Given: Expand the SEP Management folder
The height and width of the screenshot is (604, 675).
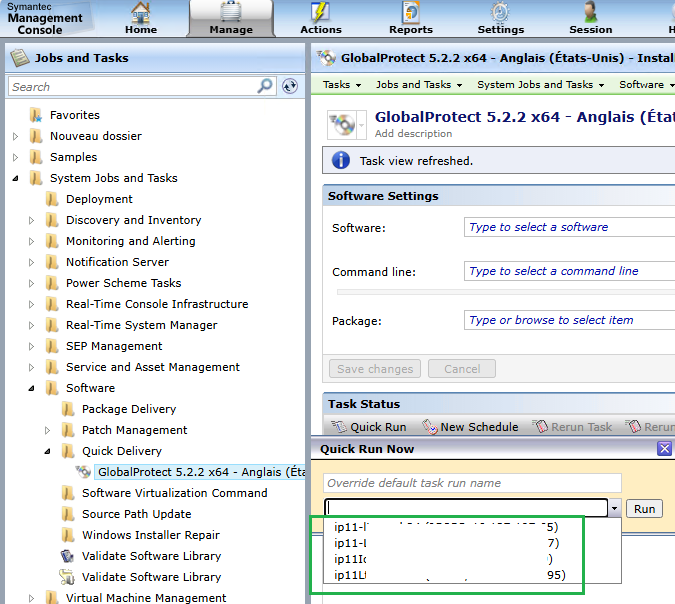Looking at the screenshot, I should pos(31,346).
